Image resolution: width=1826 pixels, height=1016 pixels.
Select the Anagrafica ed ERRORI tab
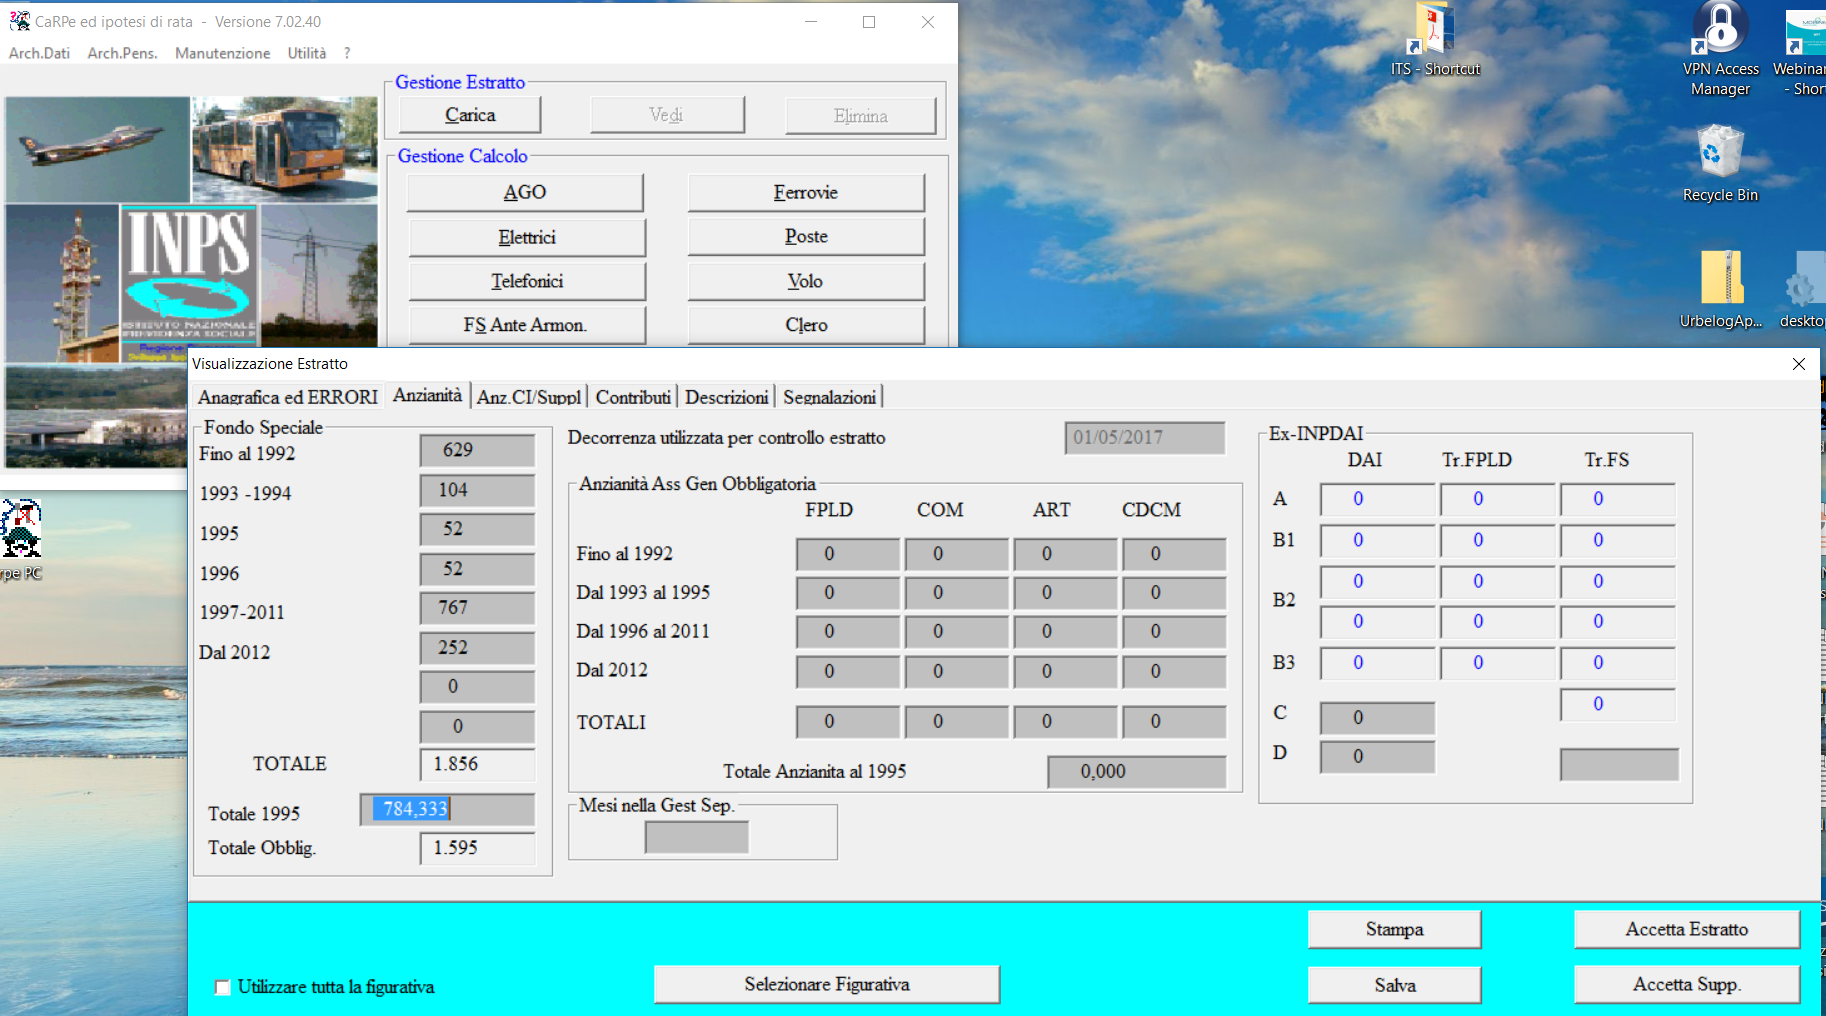tap(288, 397)
